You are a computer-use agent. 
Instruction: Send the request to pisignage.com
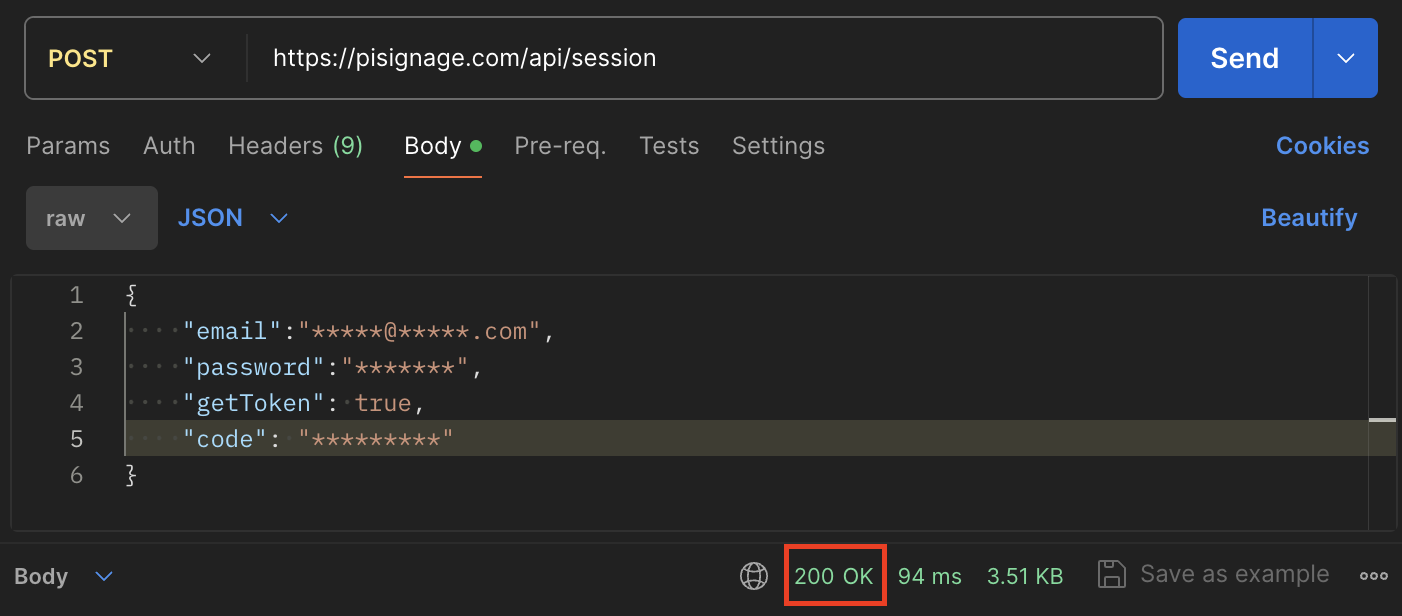pos(1244,57)
